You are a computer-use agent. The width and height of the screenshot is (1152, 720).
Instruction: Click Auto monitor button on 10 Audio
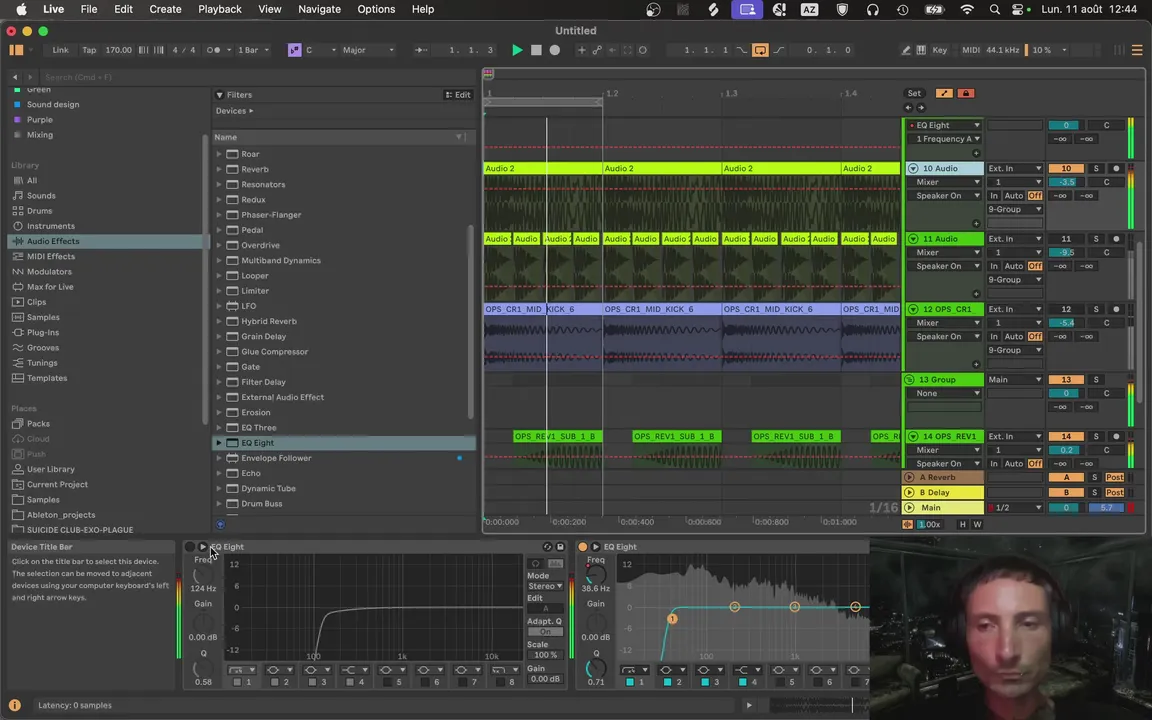coord(1013,196)
